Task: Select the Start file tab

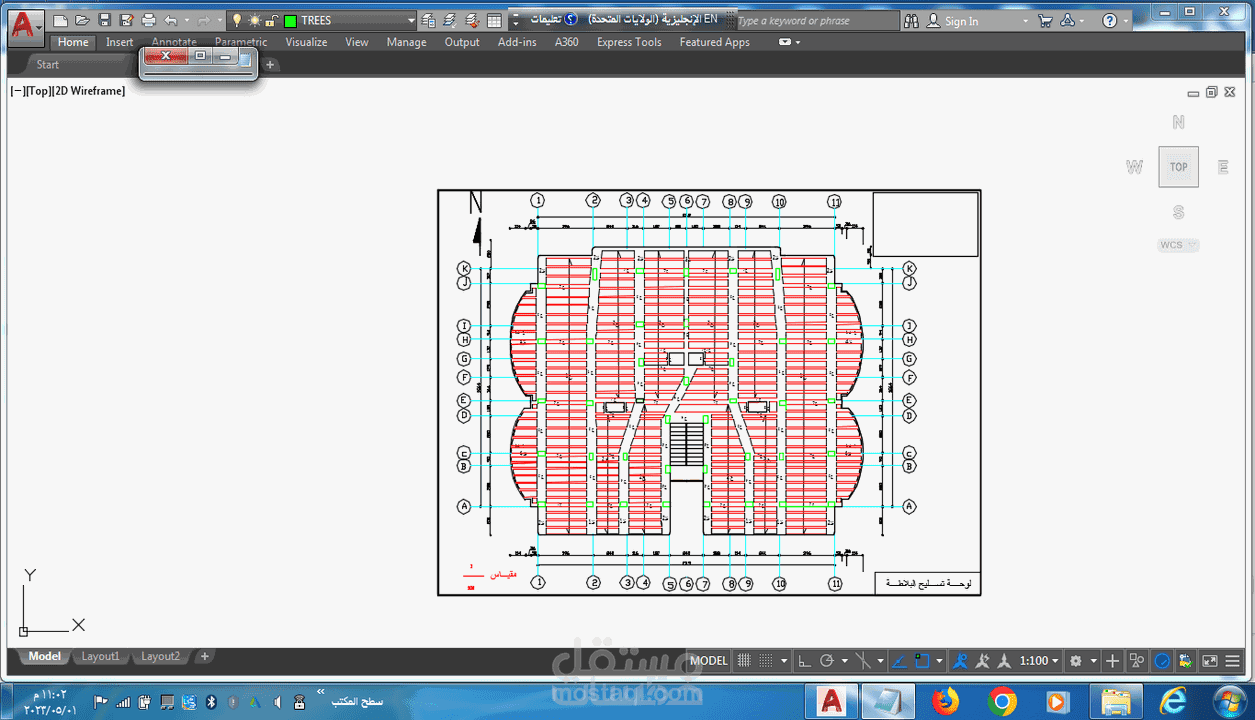Action: [x=47, y=65]
